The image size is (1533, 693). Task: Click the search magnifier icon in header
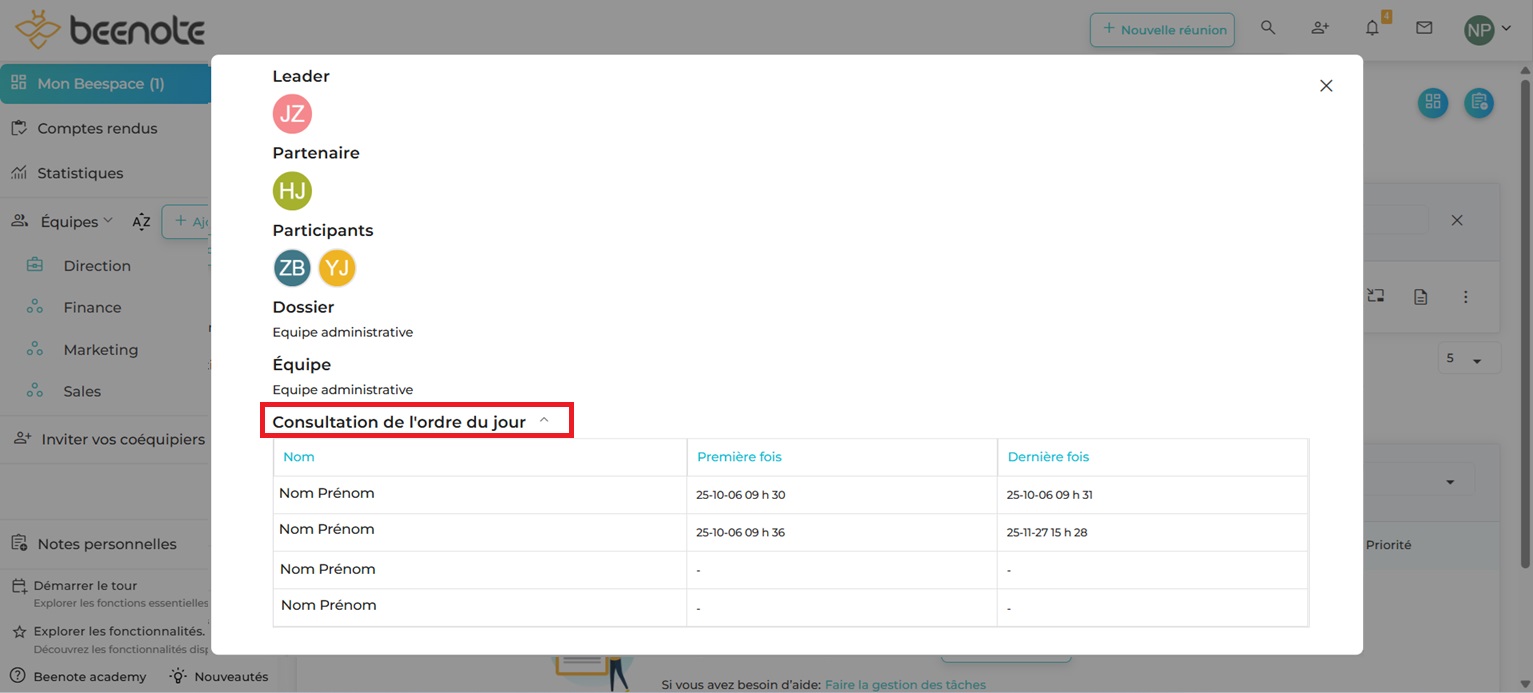(1268, 28)
